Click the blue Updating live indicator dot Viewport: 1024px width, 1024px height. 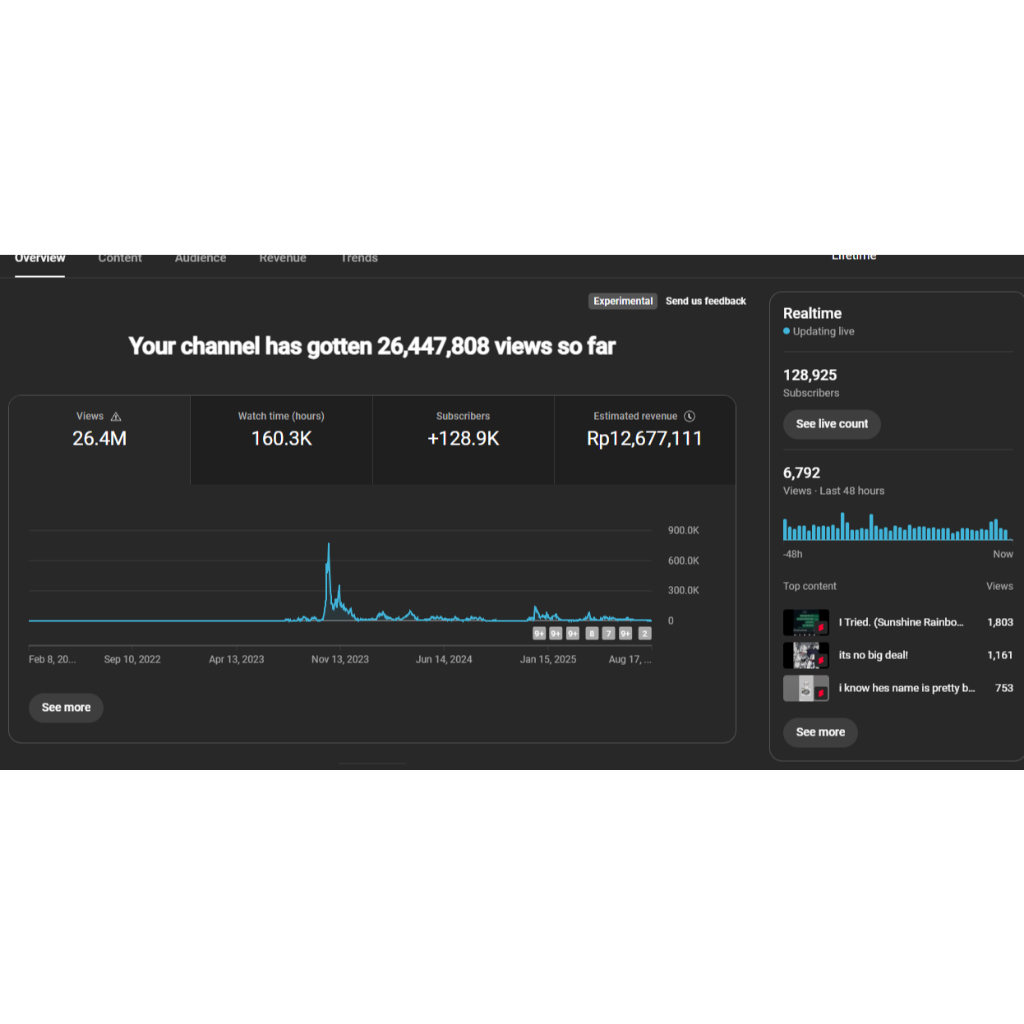(786, 331)
